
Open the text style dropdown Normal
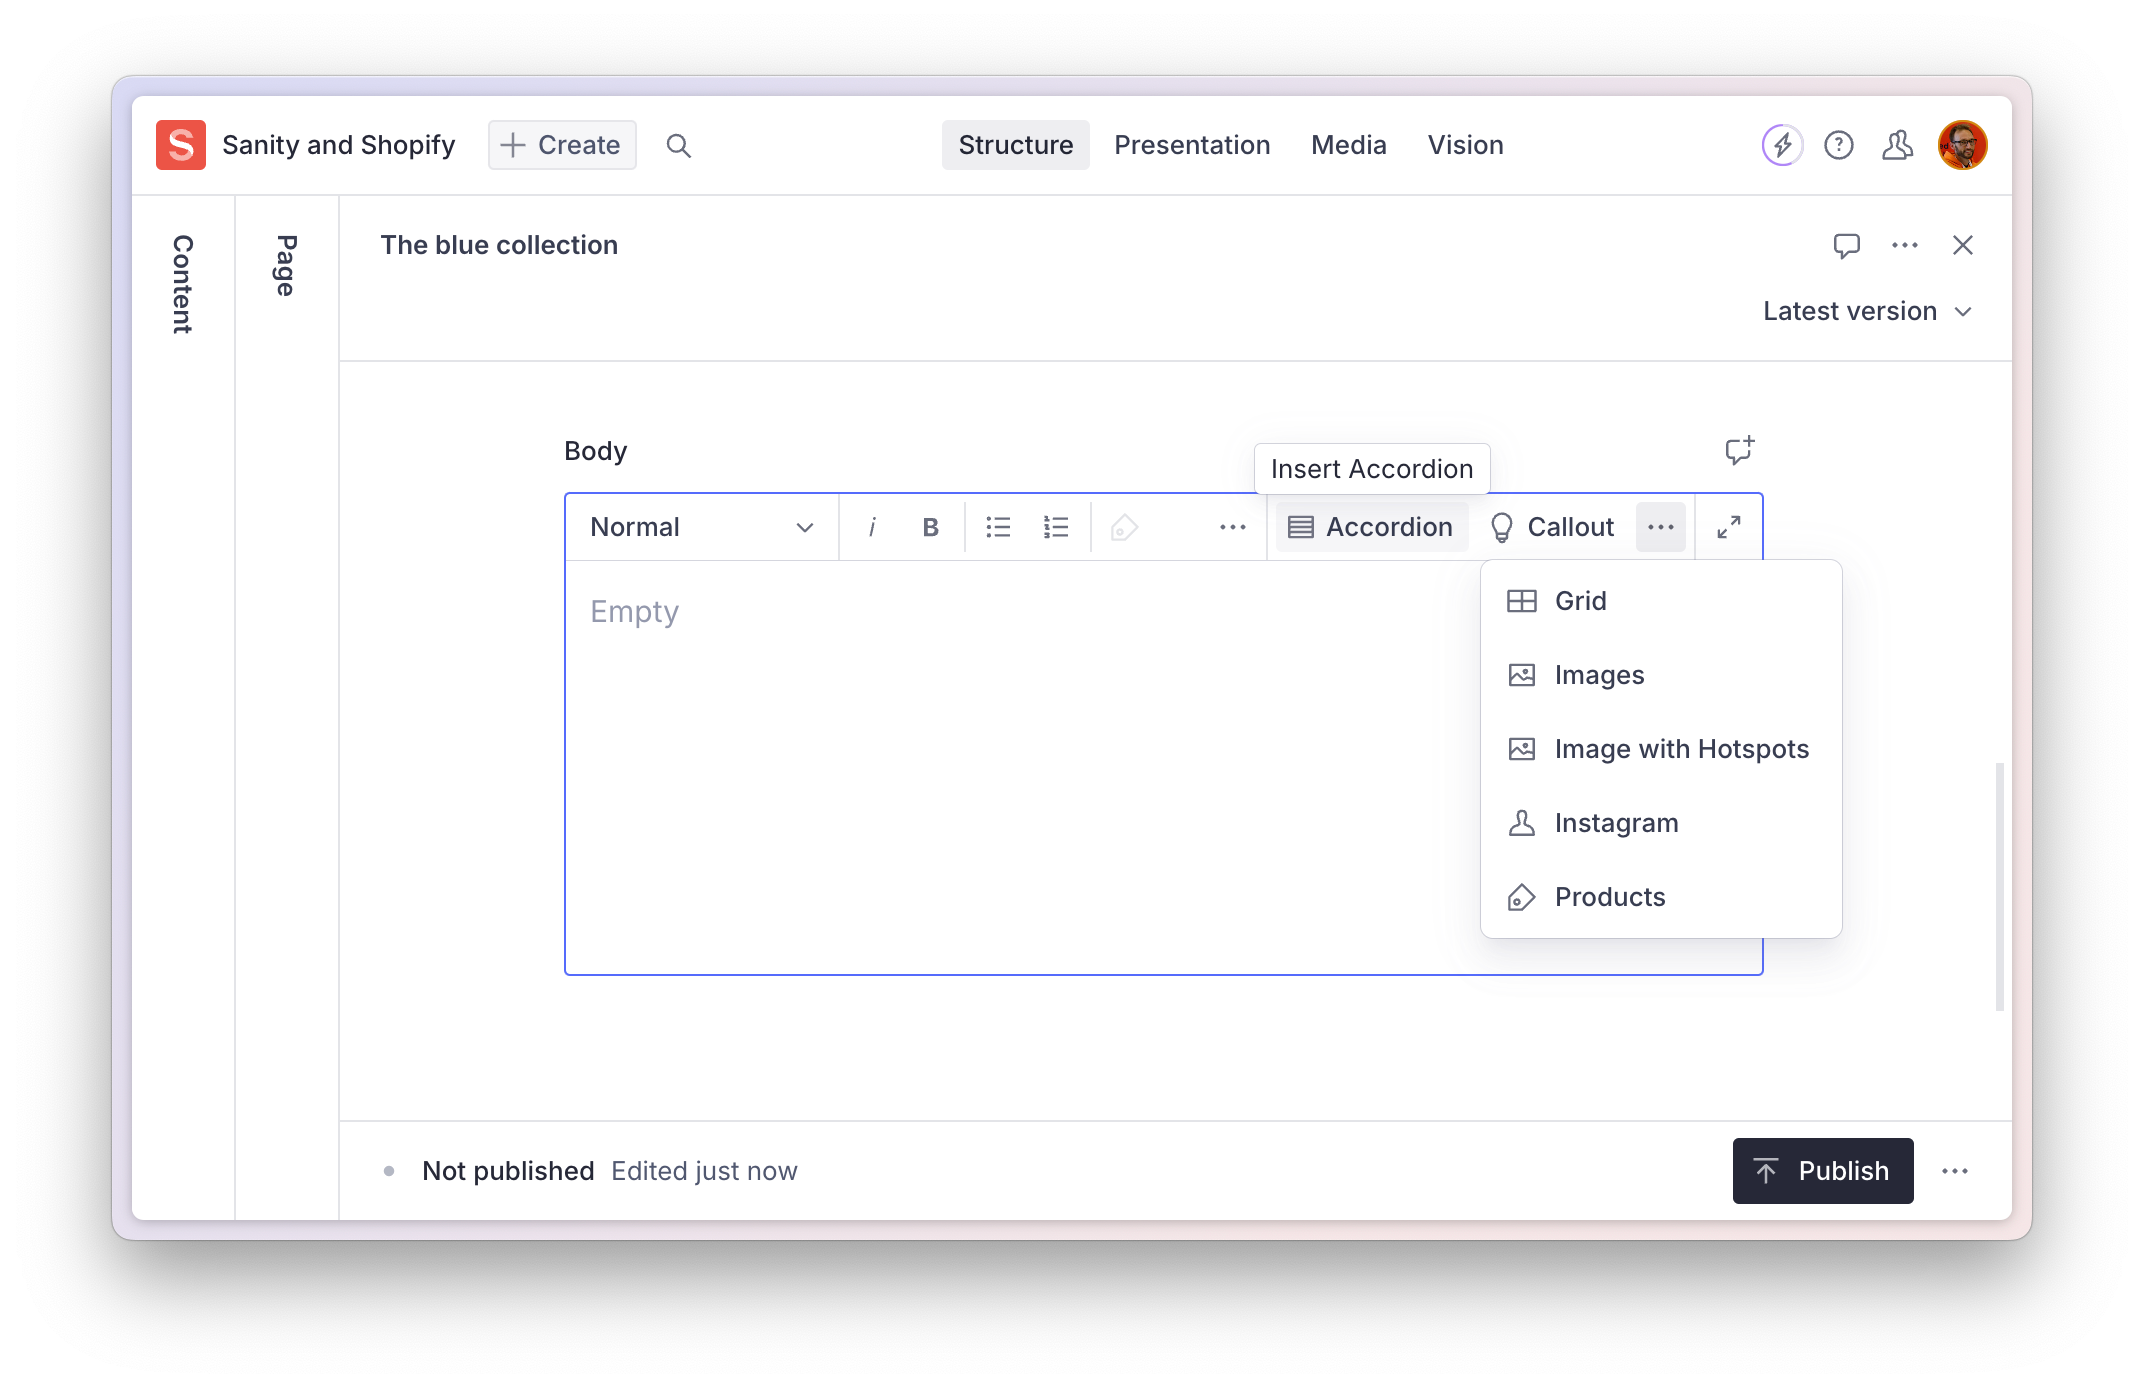point(700,527)
